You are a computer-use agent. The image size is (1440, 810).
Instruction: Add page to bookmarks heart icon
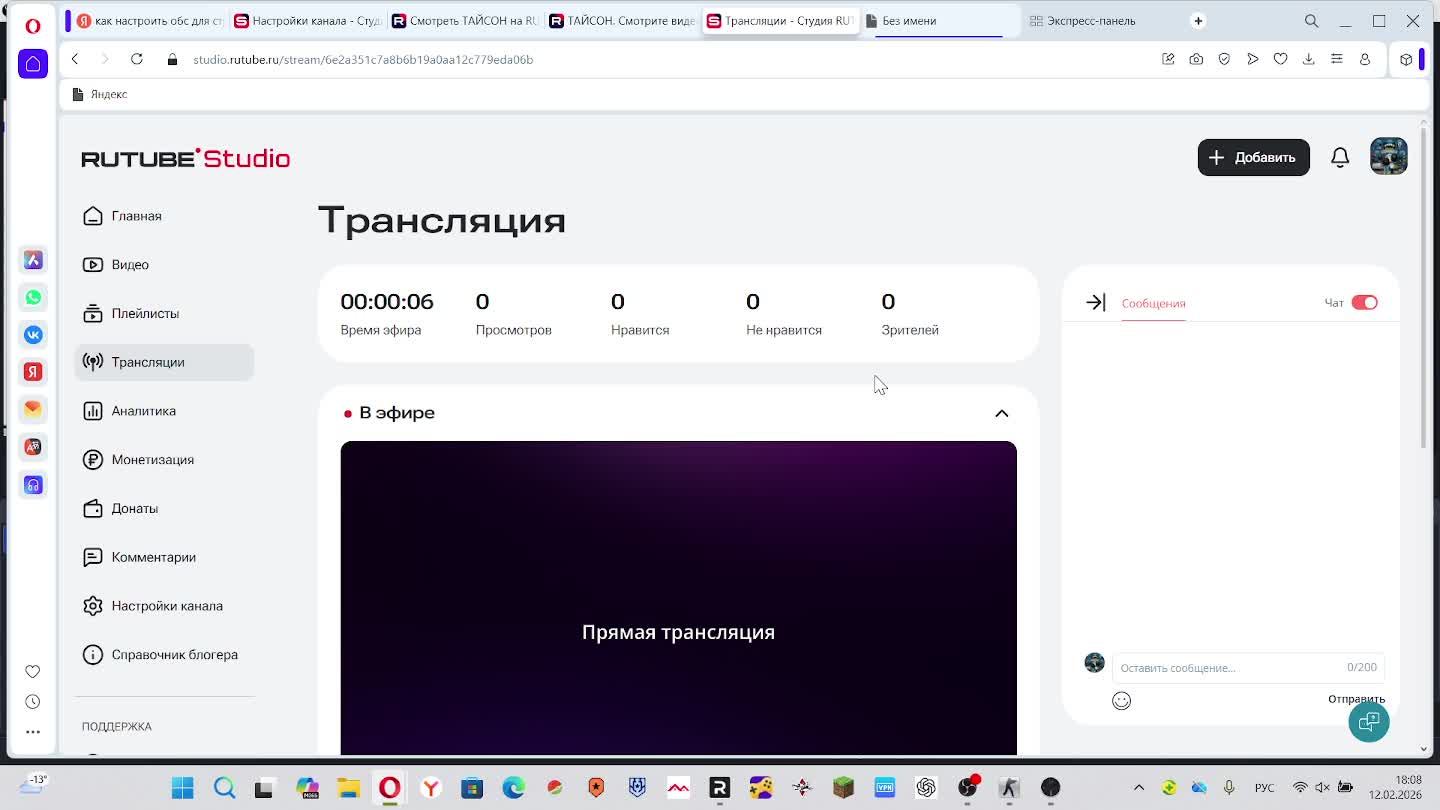1280,59
